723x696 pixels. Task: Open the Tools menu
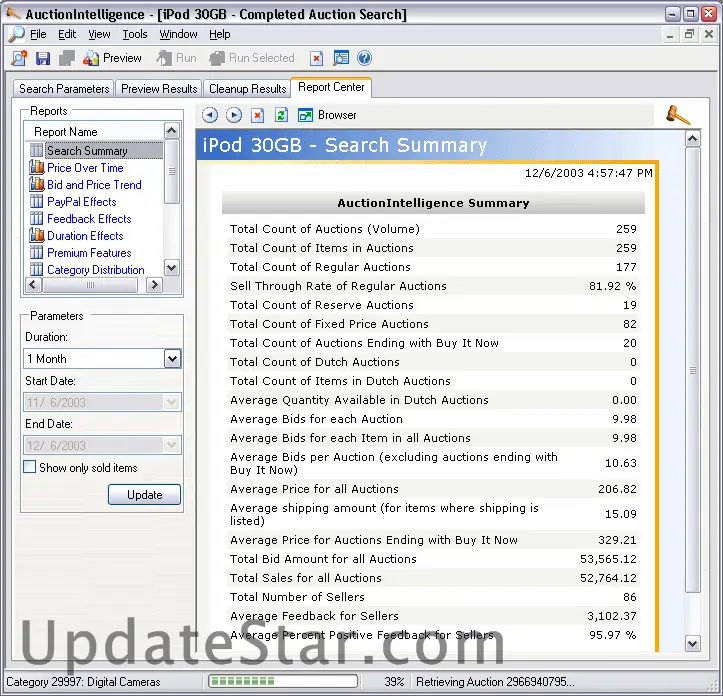click(x=135, y=35)
